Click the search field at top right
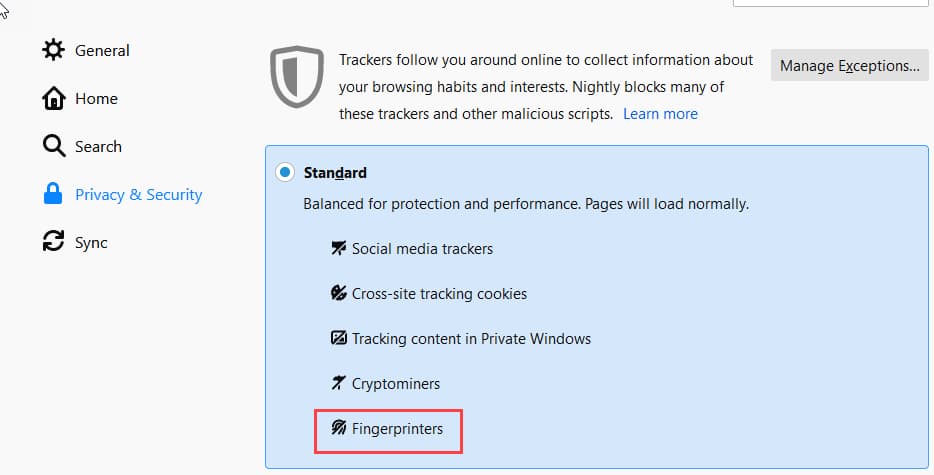The image size is (934, 475). [831, 3]
